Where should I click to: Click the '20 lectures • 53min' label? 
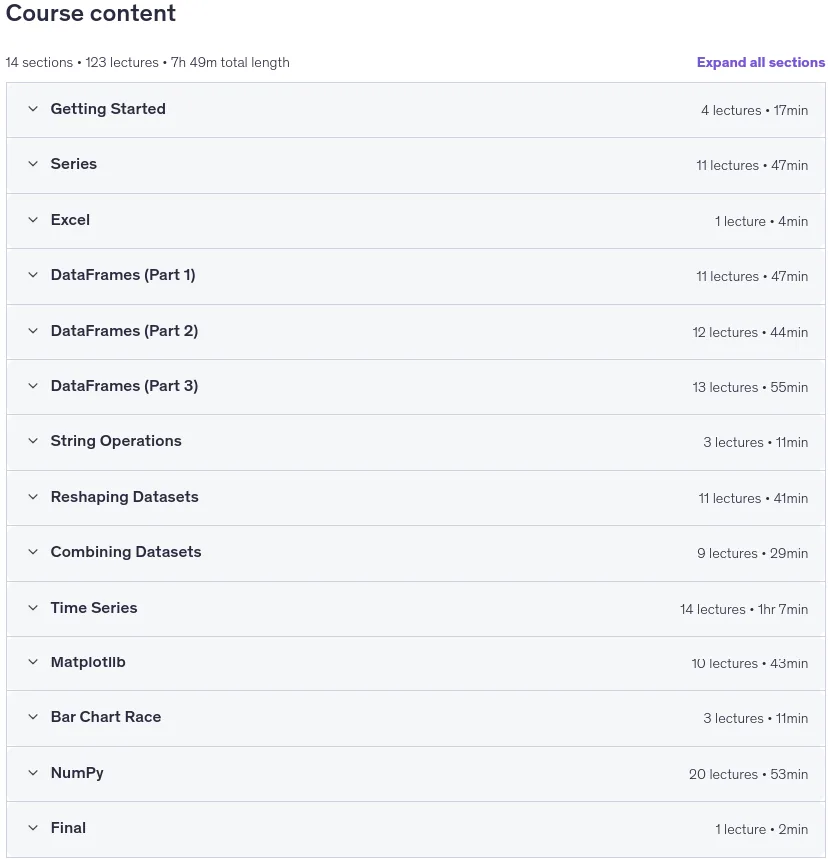pyautogui.click(x=748, y=774)
